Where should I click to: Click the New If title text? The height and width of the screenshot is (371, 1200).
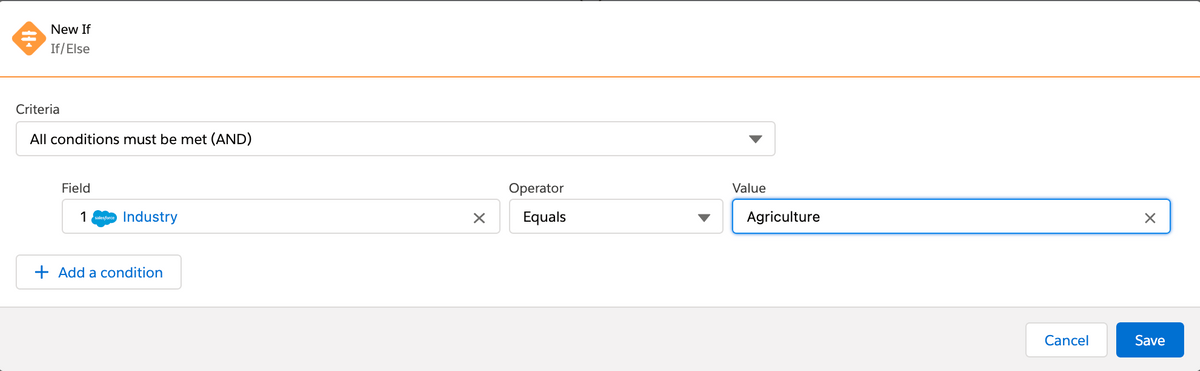(71, 30)
